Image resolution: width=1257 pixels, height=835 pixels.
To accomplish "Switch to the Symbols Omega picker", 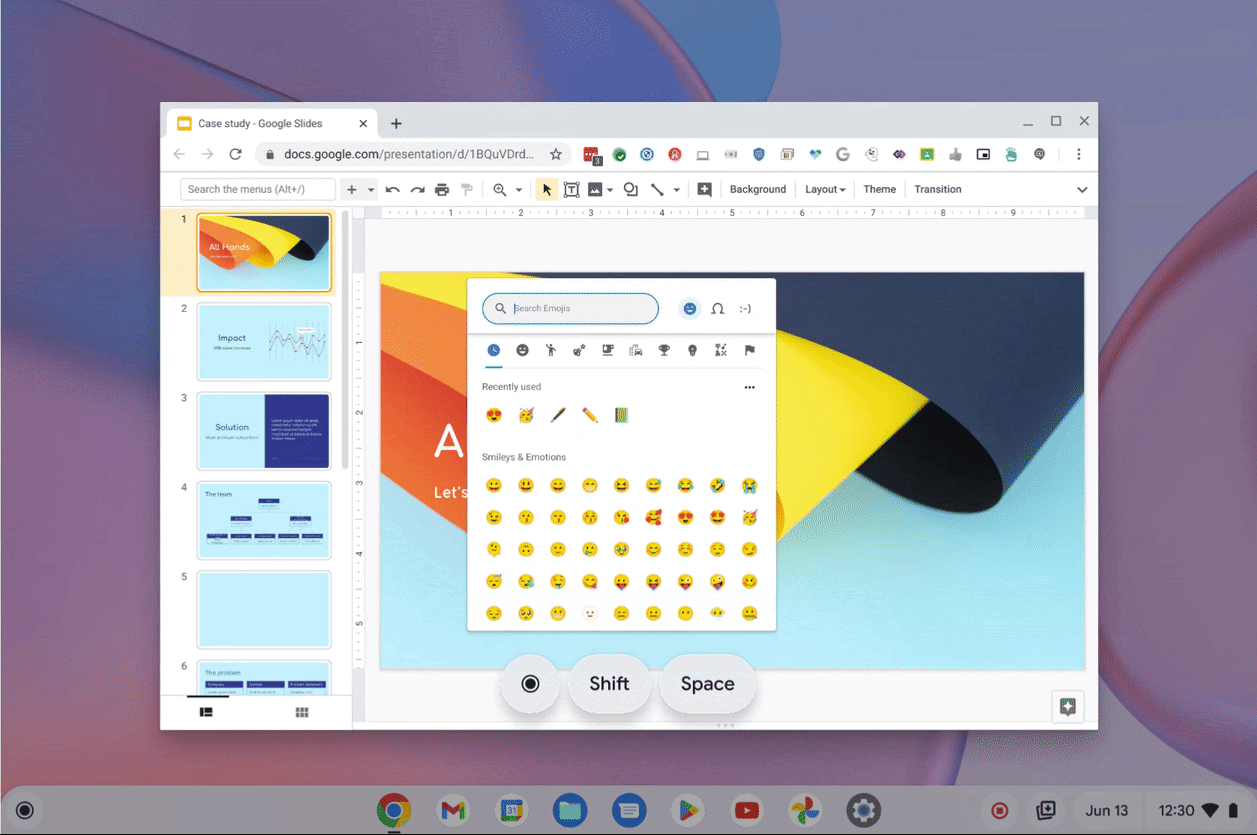I will click(x=717, y=308).
